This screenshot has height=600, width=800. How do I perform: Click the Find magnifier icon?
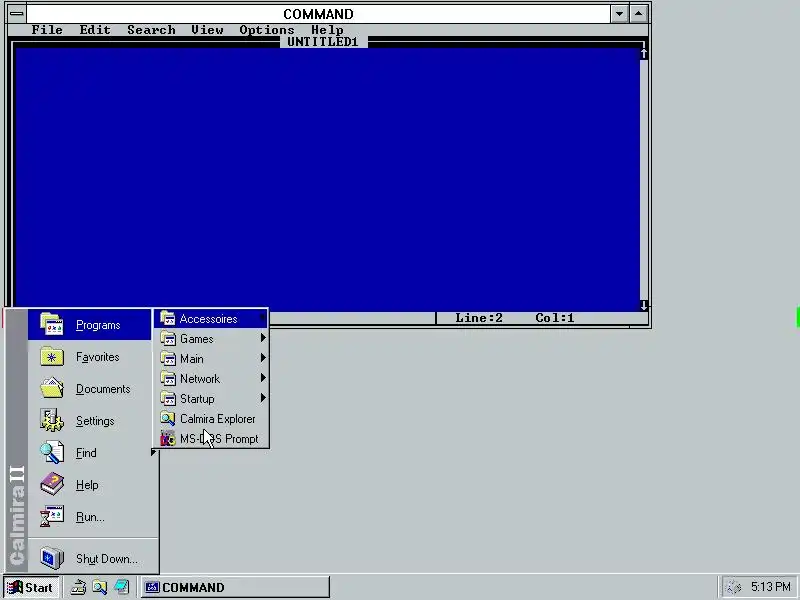tap(52, 453)
